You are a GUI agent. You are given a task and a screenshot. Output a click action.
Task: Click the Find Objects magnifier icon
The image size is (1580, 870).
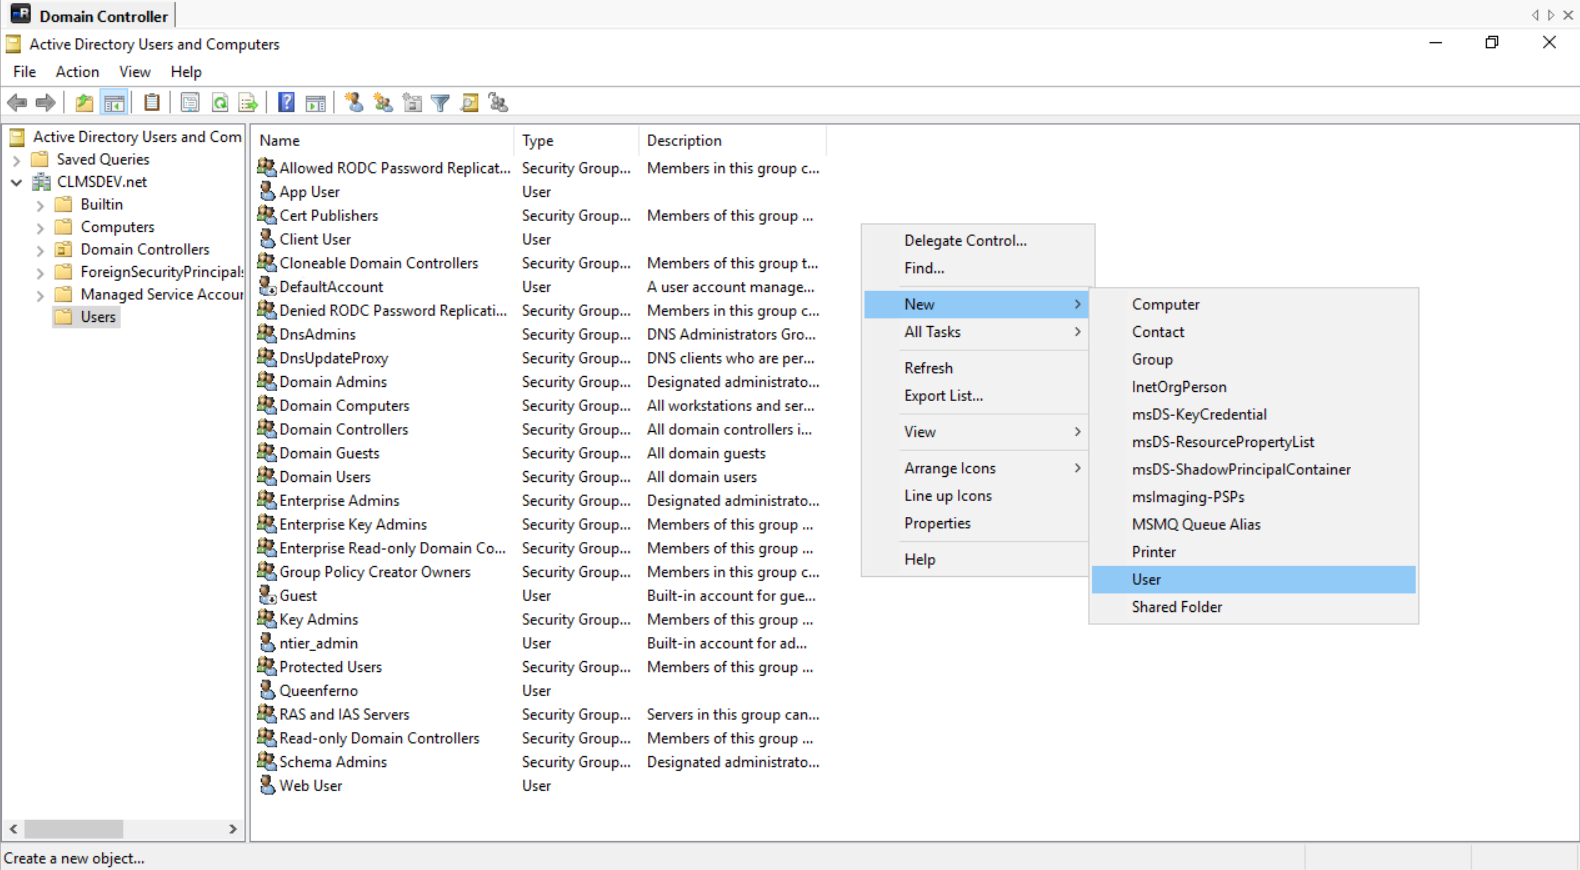(x=469, y=103)
